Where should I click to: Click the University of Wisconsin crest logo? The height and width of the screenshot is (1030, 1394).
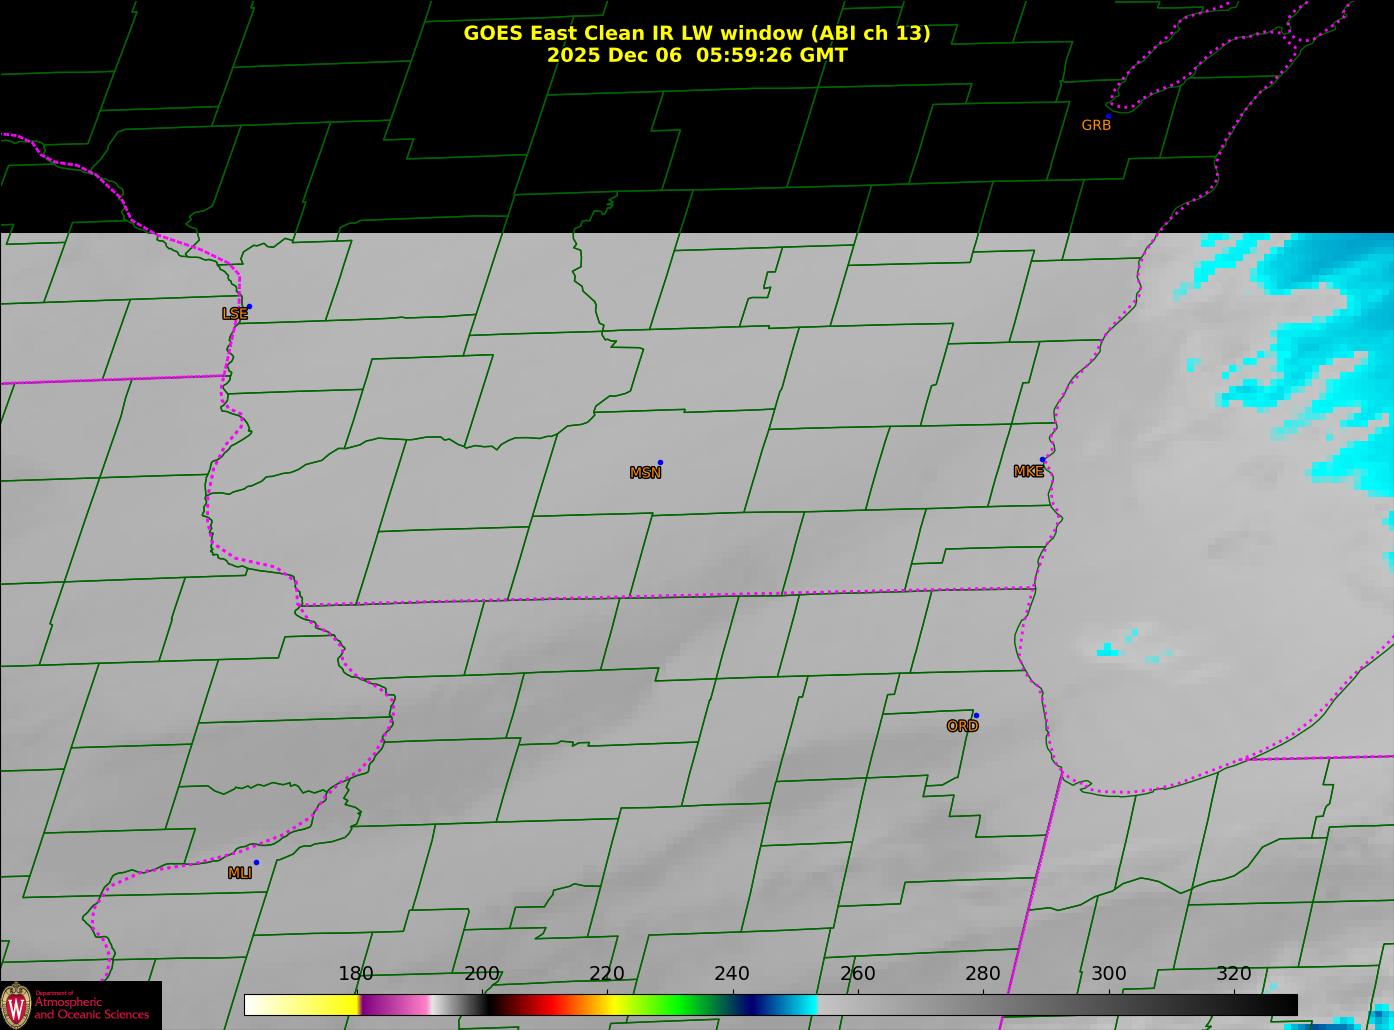[x=16, y=1005]
